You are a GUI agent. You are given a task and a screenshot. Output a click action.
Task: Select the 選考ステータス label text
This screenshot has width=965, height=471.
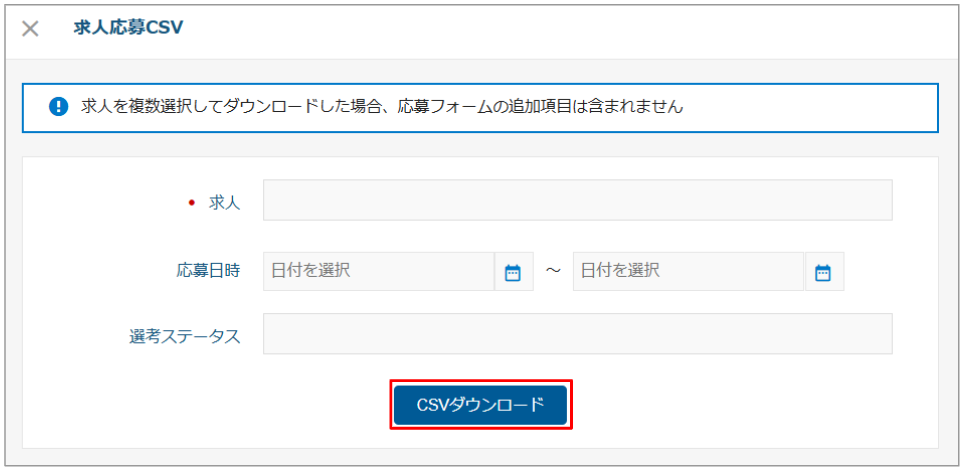pos(185,336)
